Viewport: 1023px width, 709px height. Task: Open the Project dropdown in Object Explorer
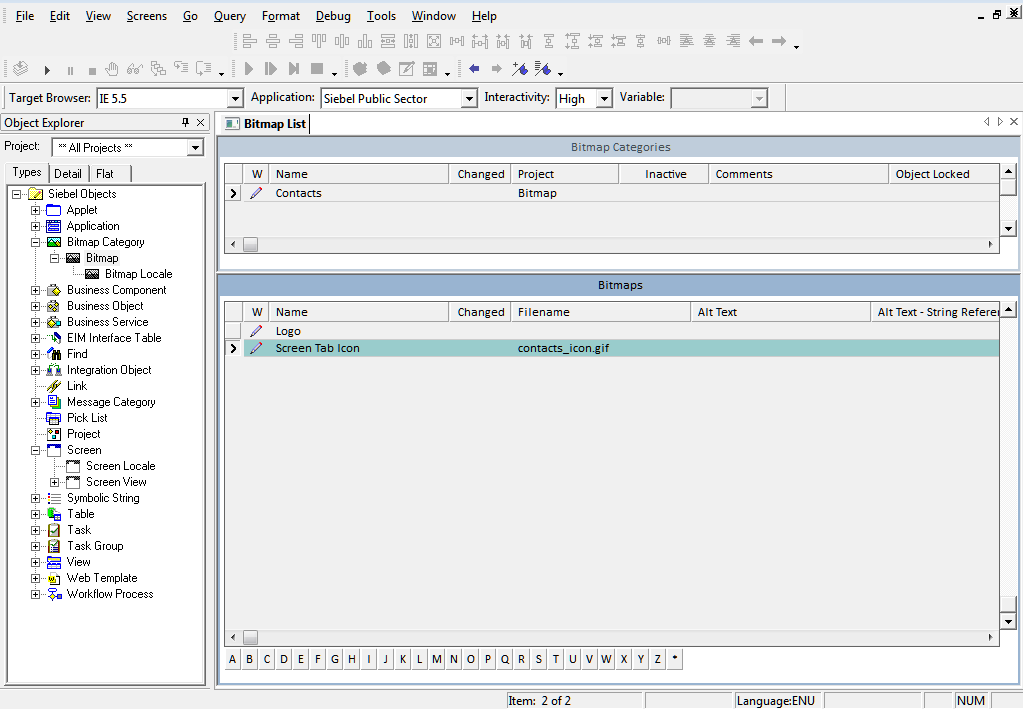tap(195, 148)
